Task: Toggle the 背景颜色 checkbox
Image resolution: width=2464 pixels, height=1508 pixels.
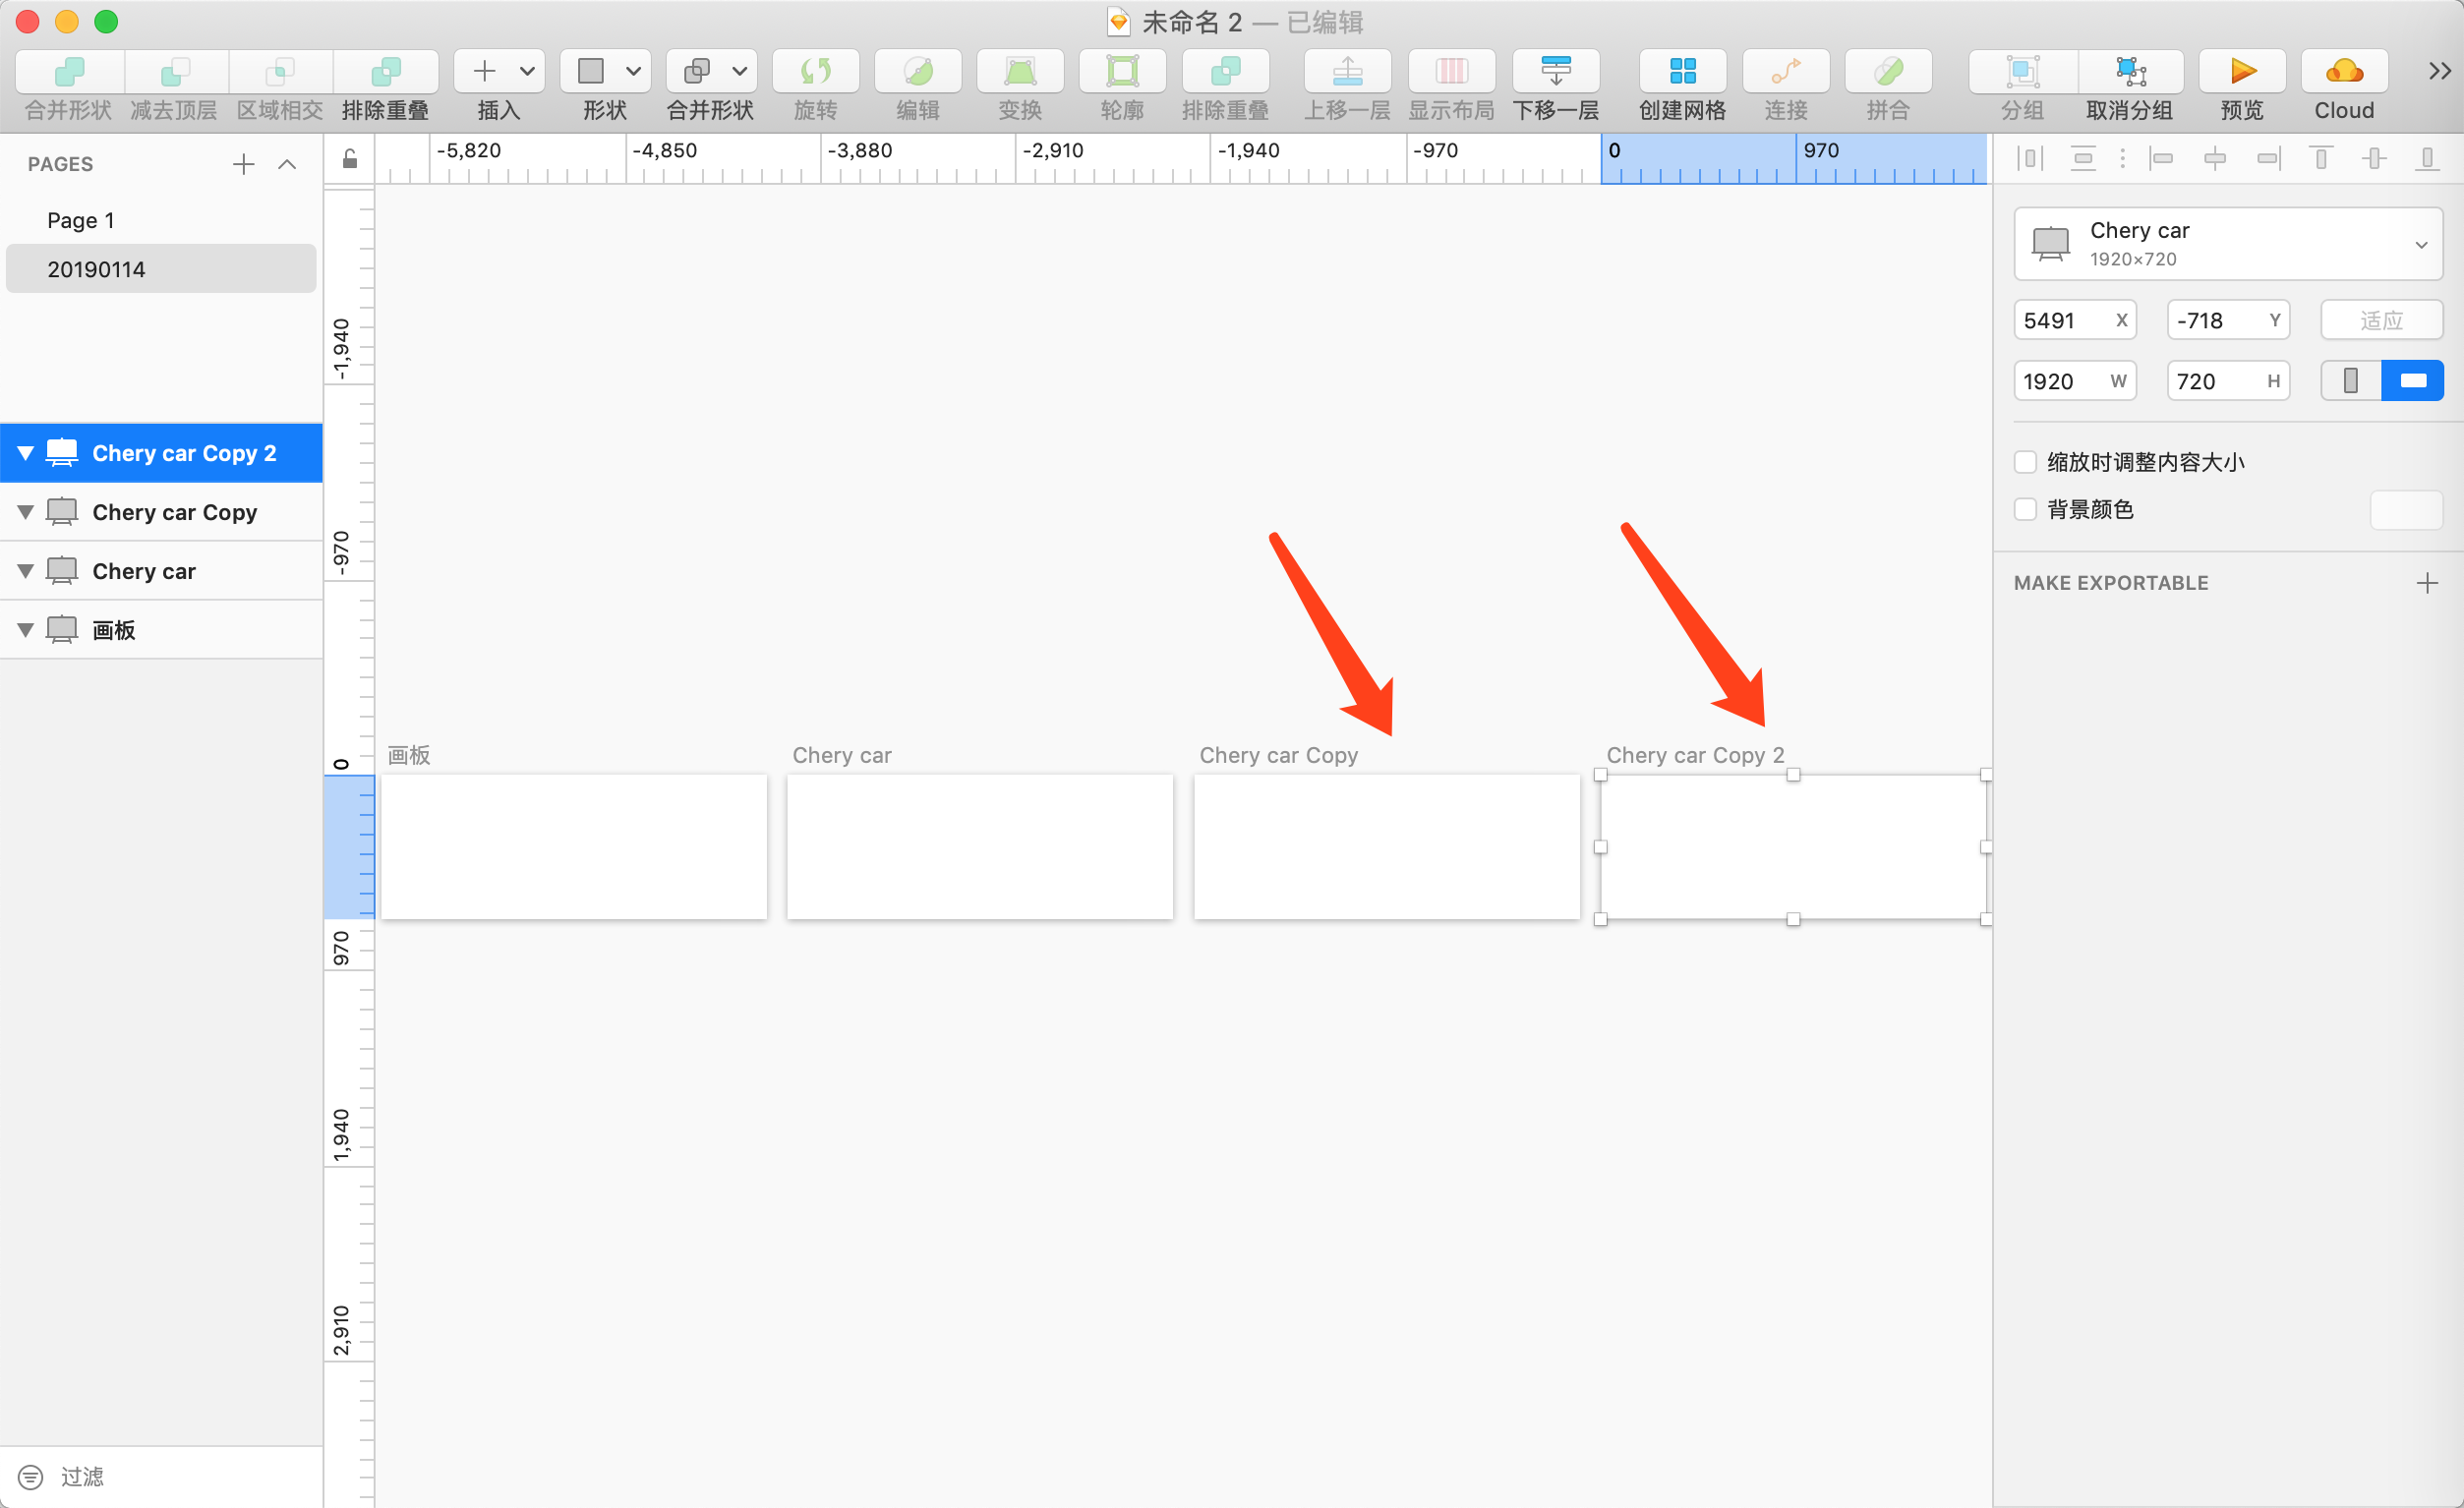Action: point(2025,509)
